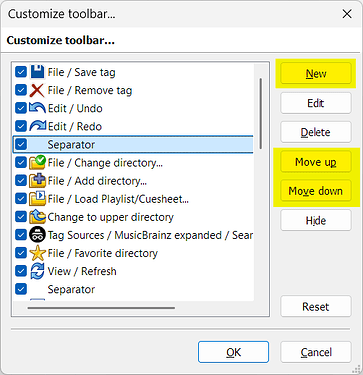Click the Load Playlist/Cuesheet folder icon
Viewport: 363px width, 375px height.
pyautogui.click(x=37, y=198)
